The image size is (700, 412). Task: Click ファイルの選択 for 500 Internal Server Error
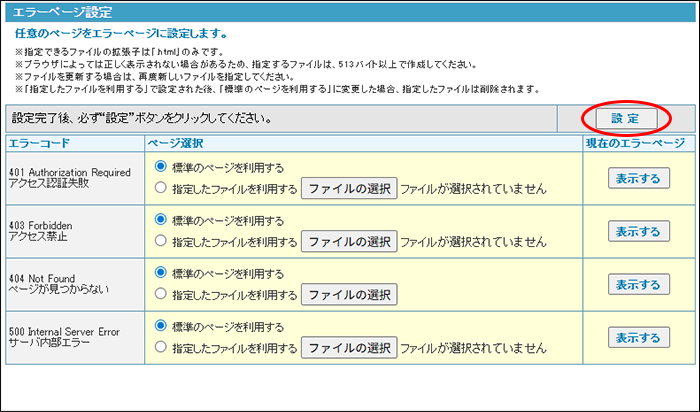(349, 347)
